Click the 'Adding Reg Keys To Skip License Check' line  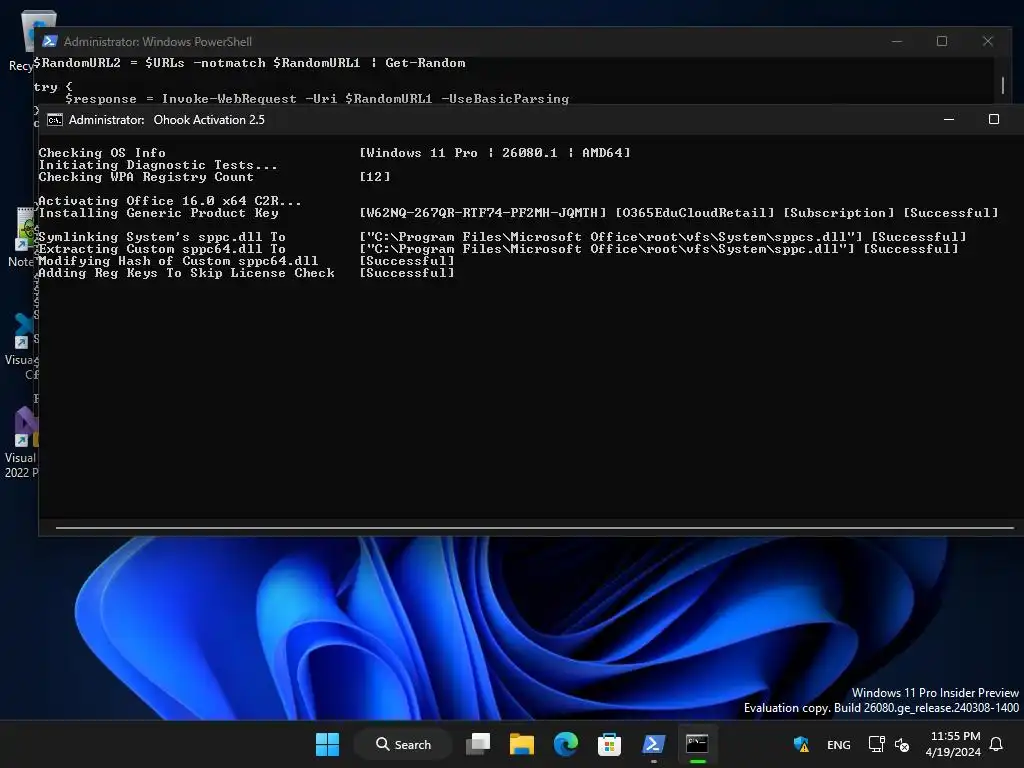[x=186, y=273]
